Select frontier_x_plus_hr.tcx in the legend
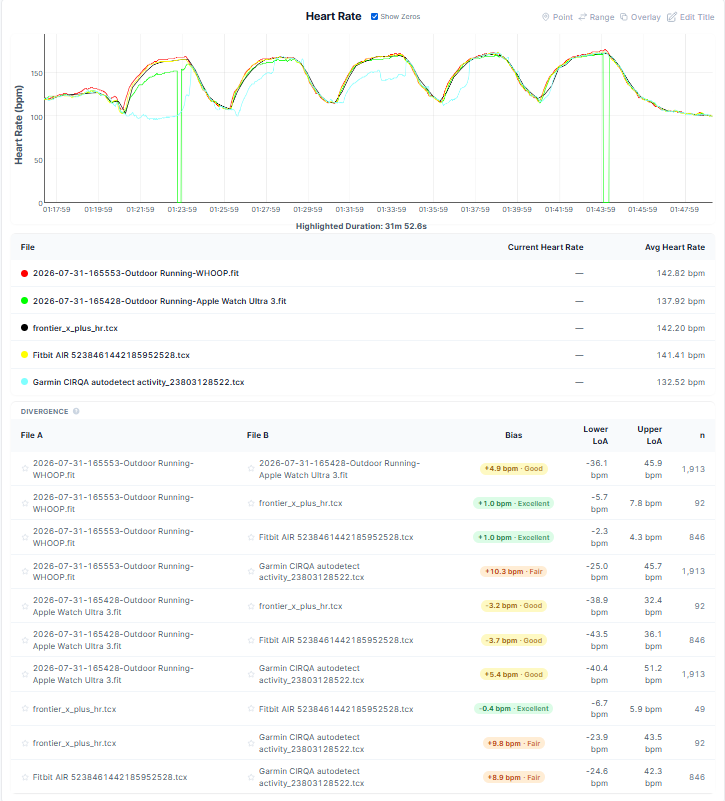The image size is (725, 801). (x=75, y=328)
